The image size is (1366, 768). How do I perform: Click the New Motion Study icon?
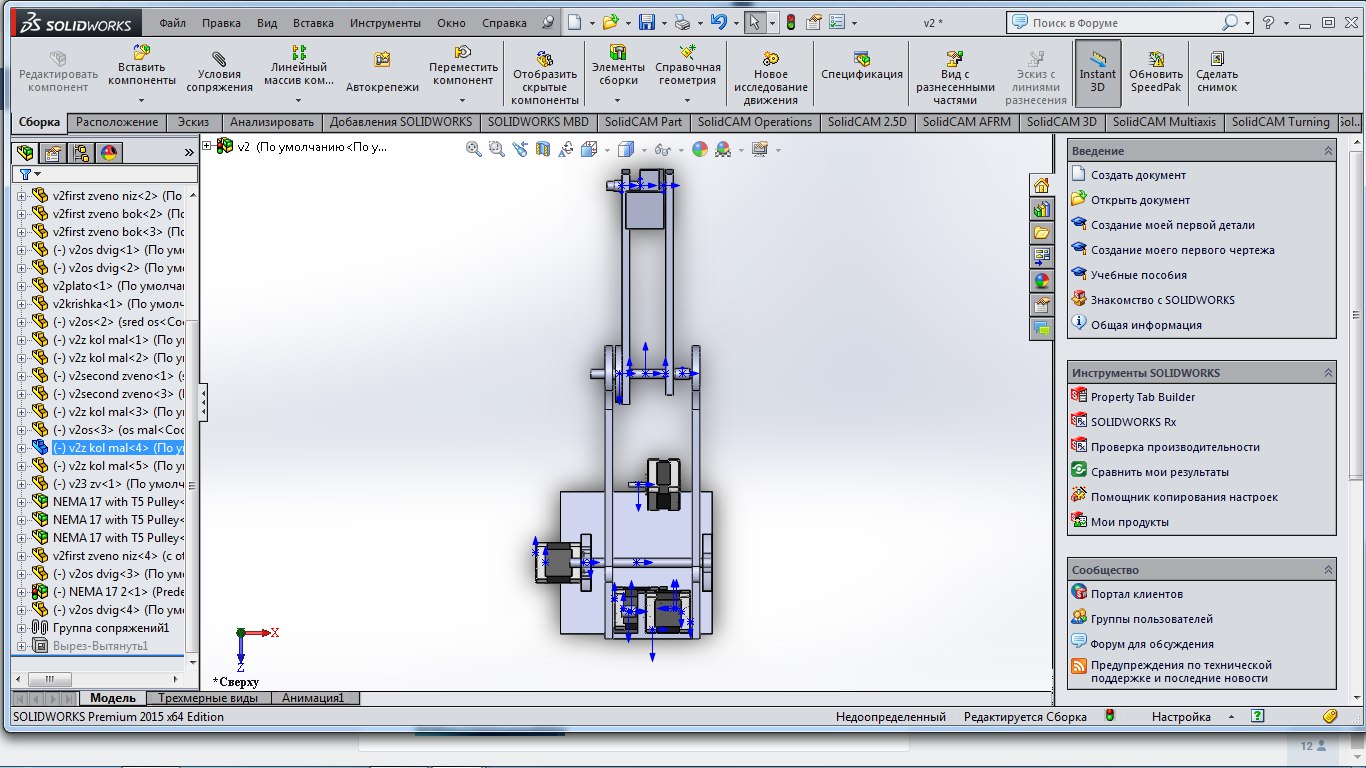click(770, 59)
